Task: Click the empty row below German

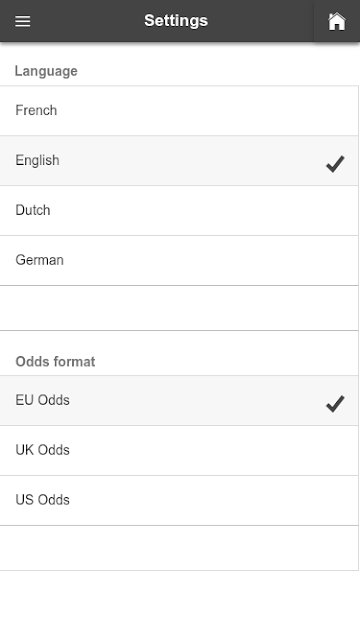Action: [x=179, y=308]
